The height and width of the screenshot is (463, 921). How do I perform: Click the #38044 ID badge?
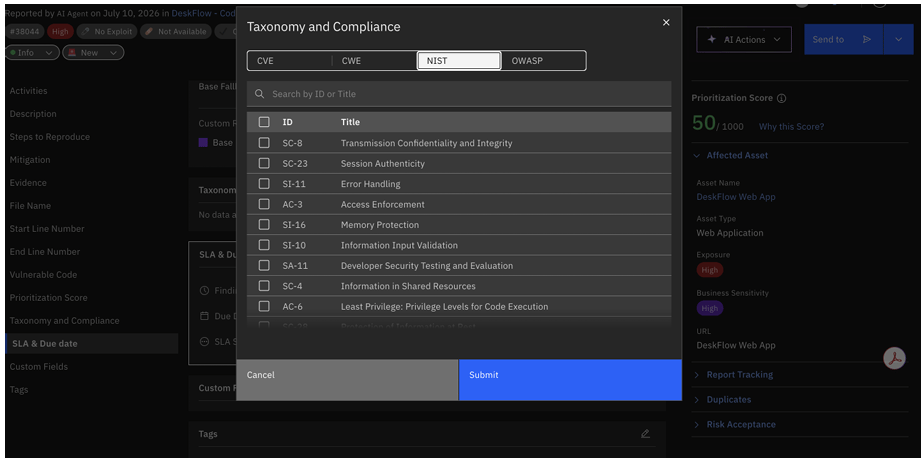tap(25, 31)
